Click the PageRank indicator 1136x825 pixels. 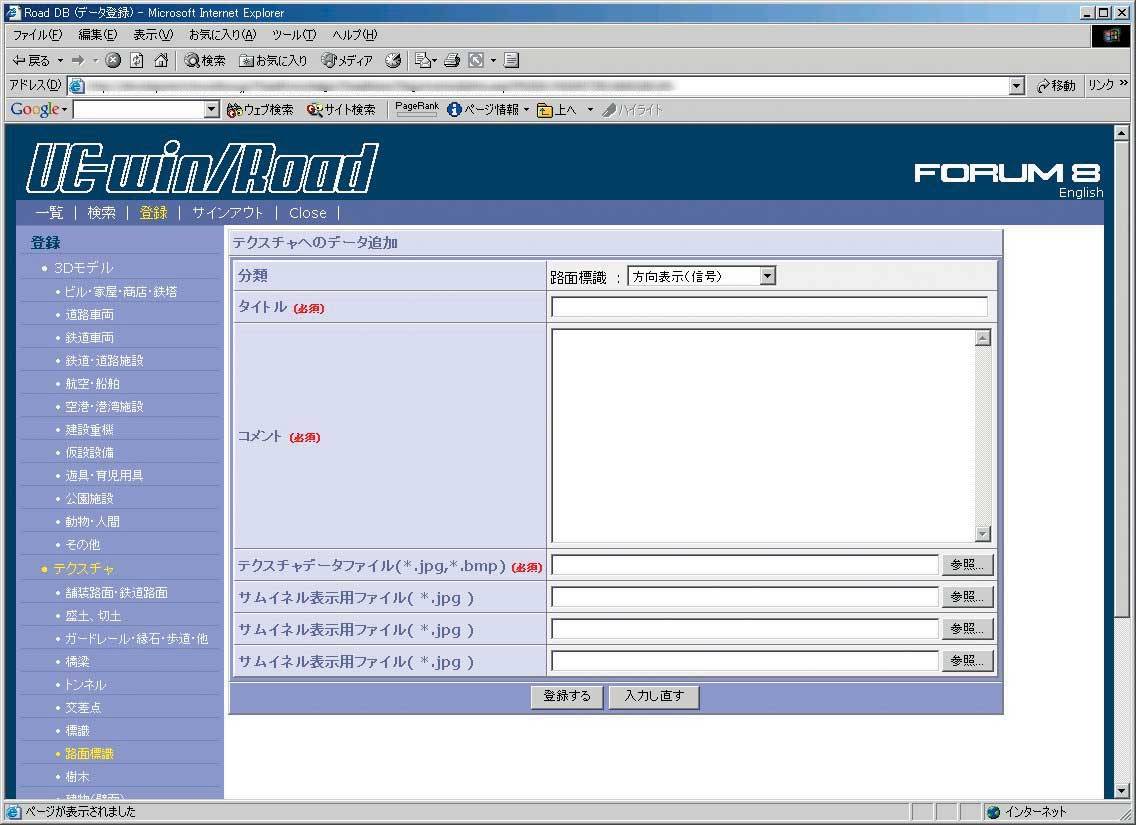pyautogui.click(x=417, y=109)
